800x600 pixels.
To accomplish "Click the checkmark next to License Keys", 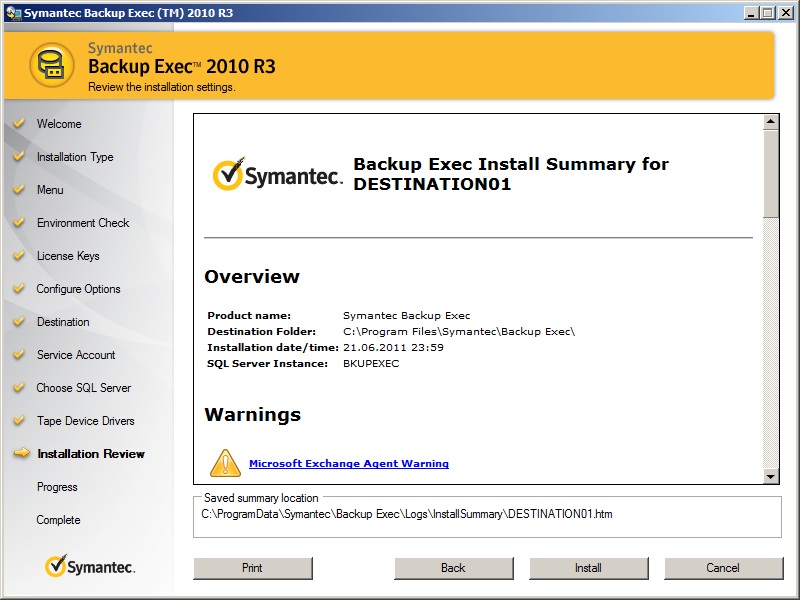I will tap(18, 256).
